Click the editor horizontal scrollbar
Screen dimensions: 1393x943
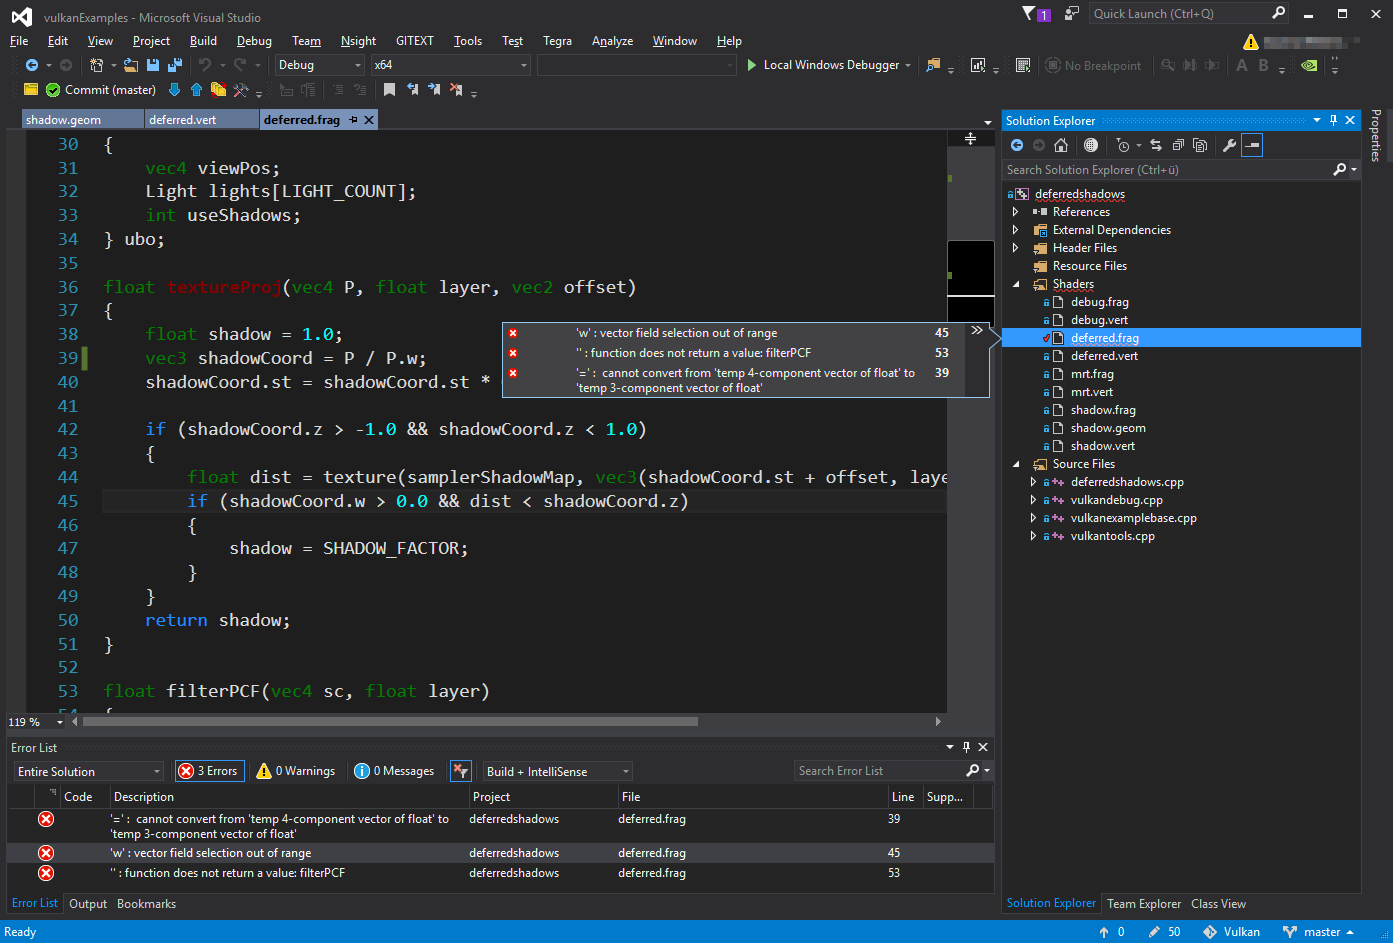390,721
